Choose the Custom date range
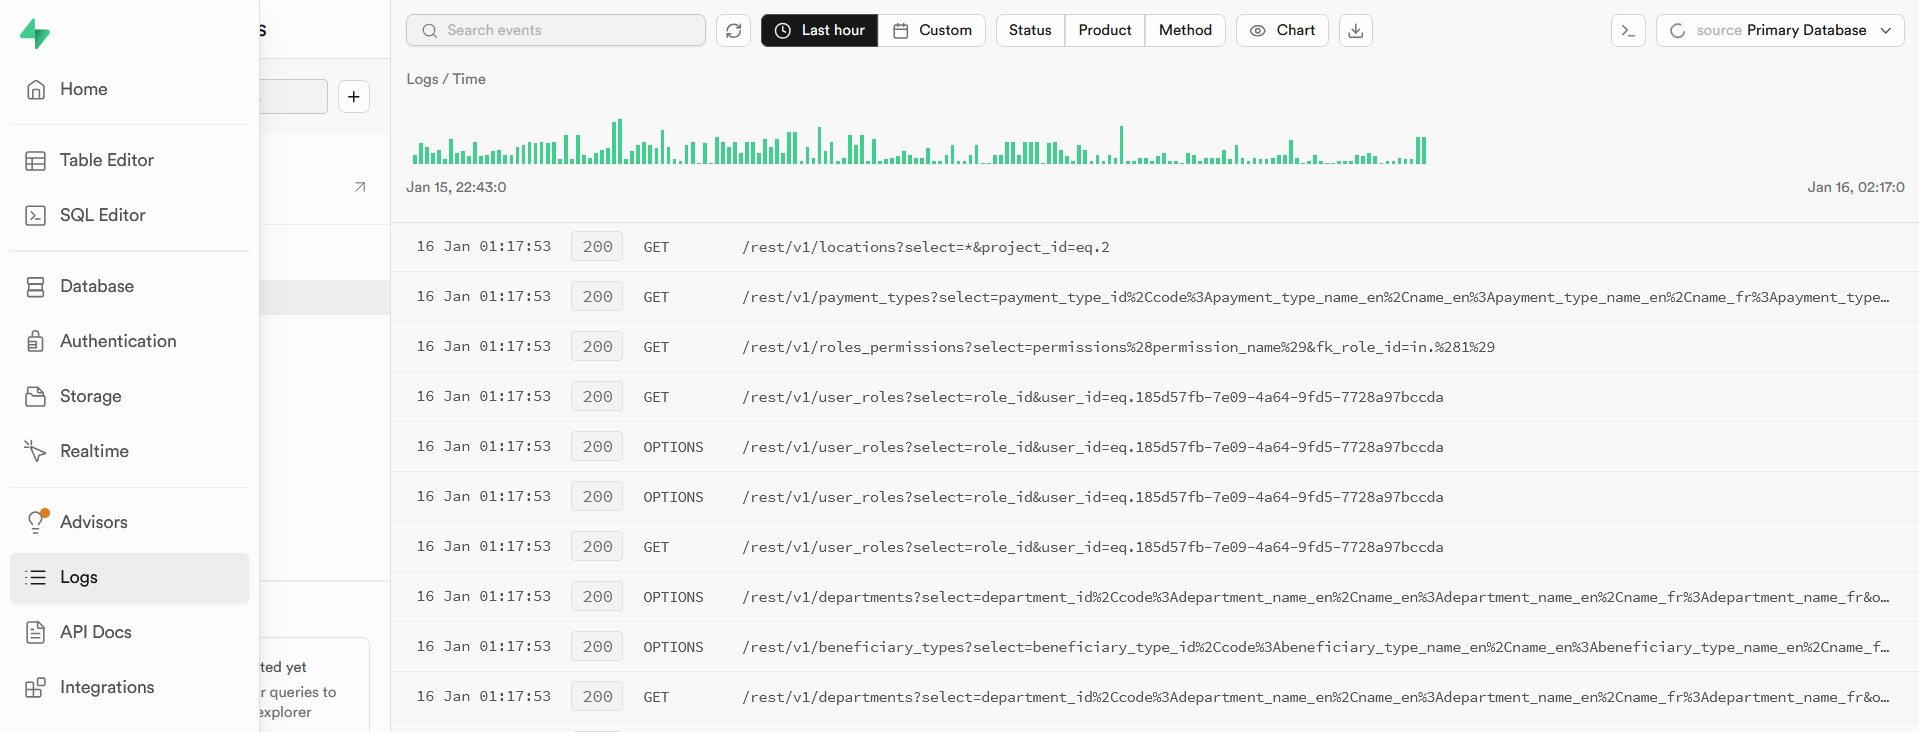The height and width of the screenshot is (732, 1919). tap(932, 30)
